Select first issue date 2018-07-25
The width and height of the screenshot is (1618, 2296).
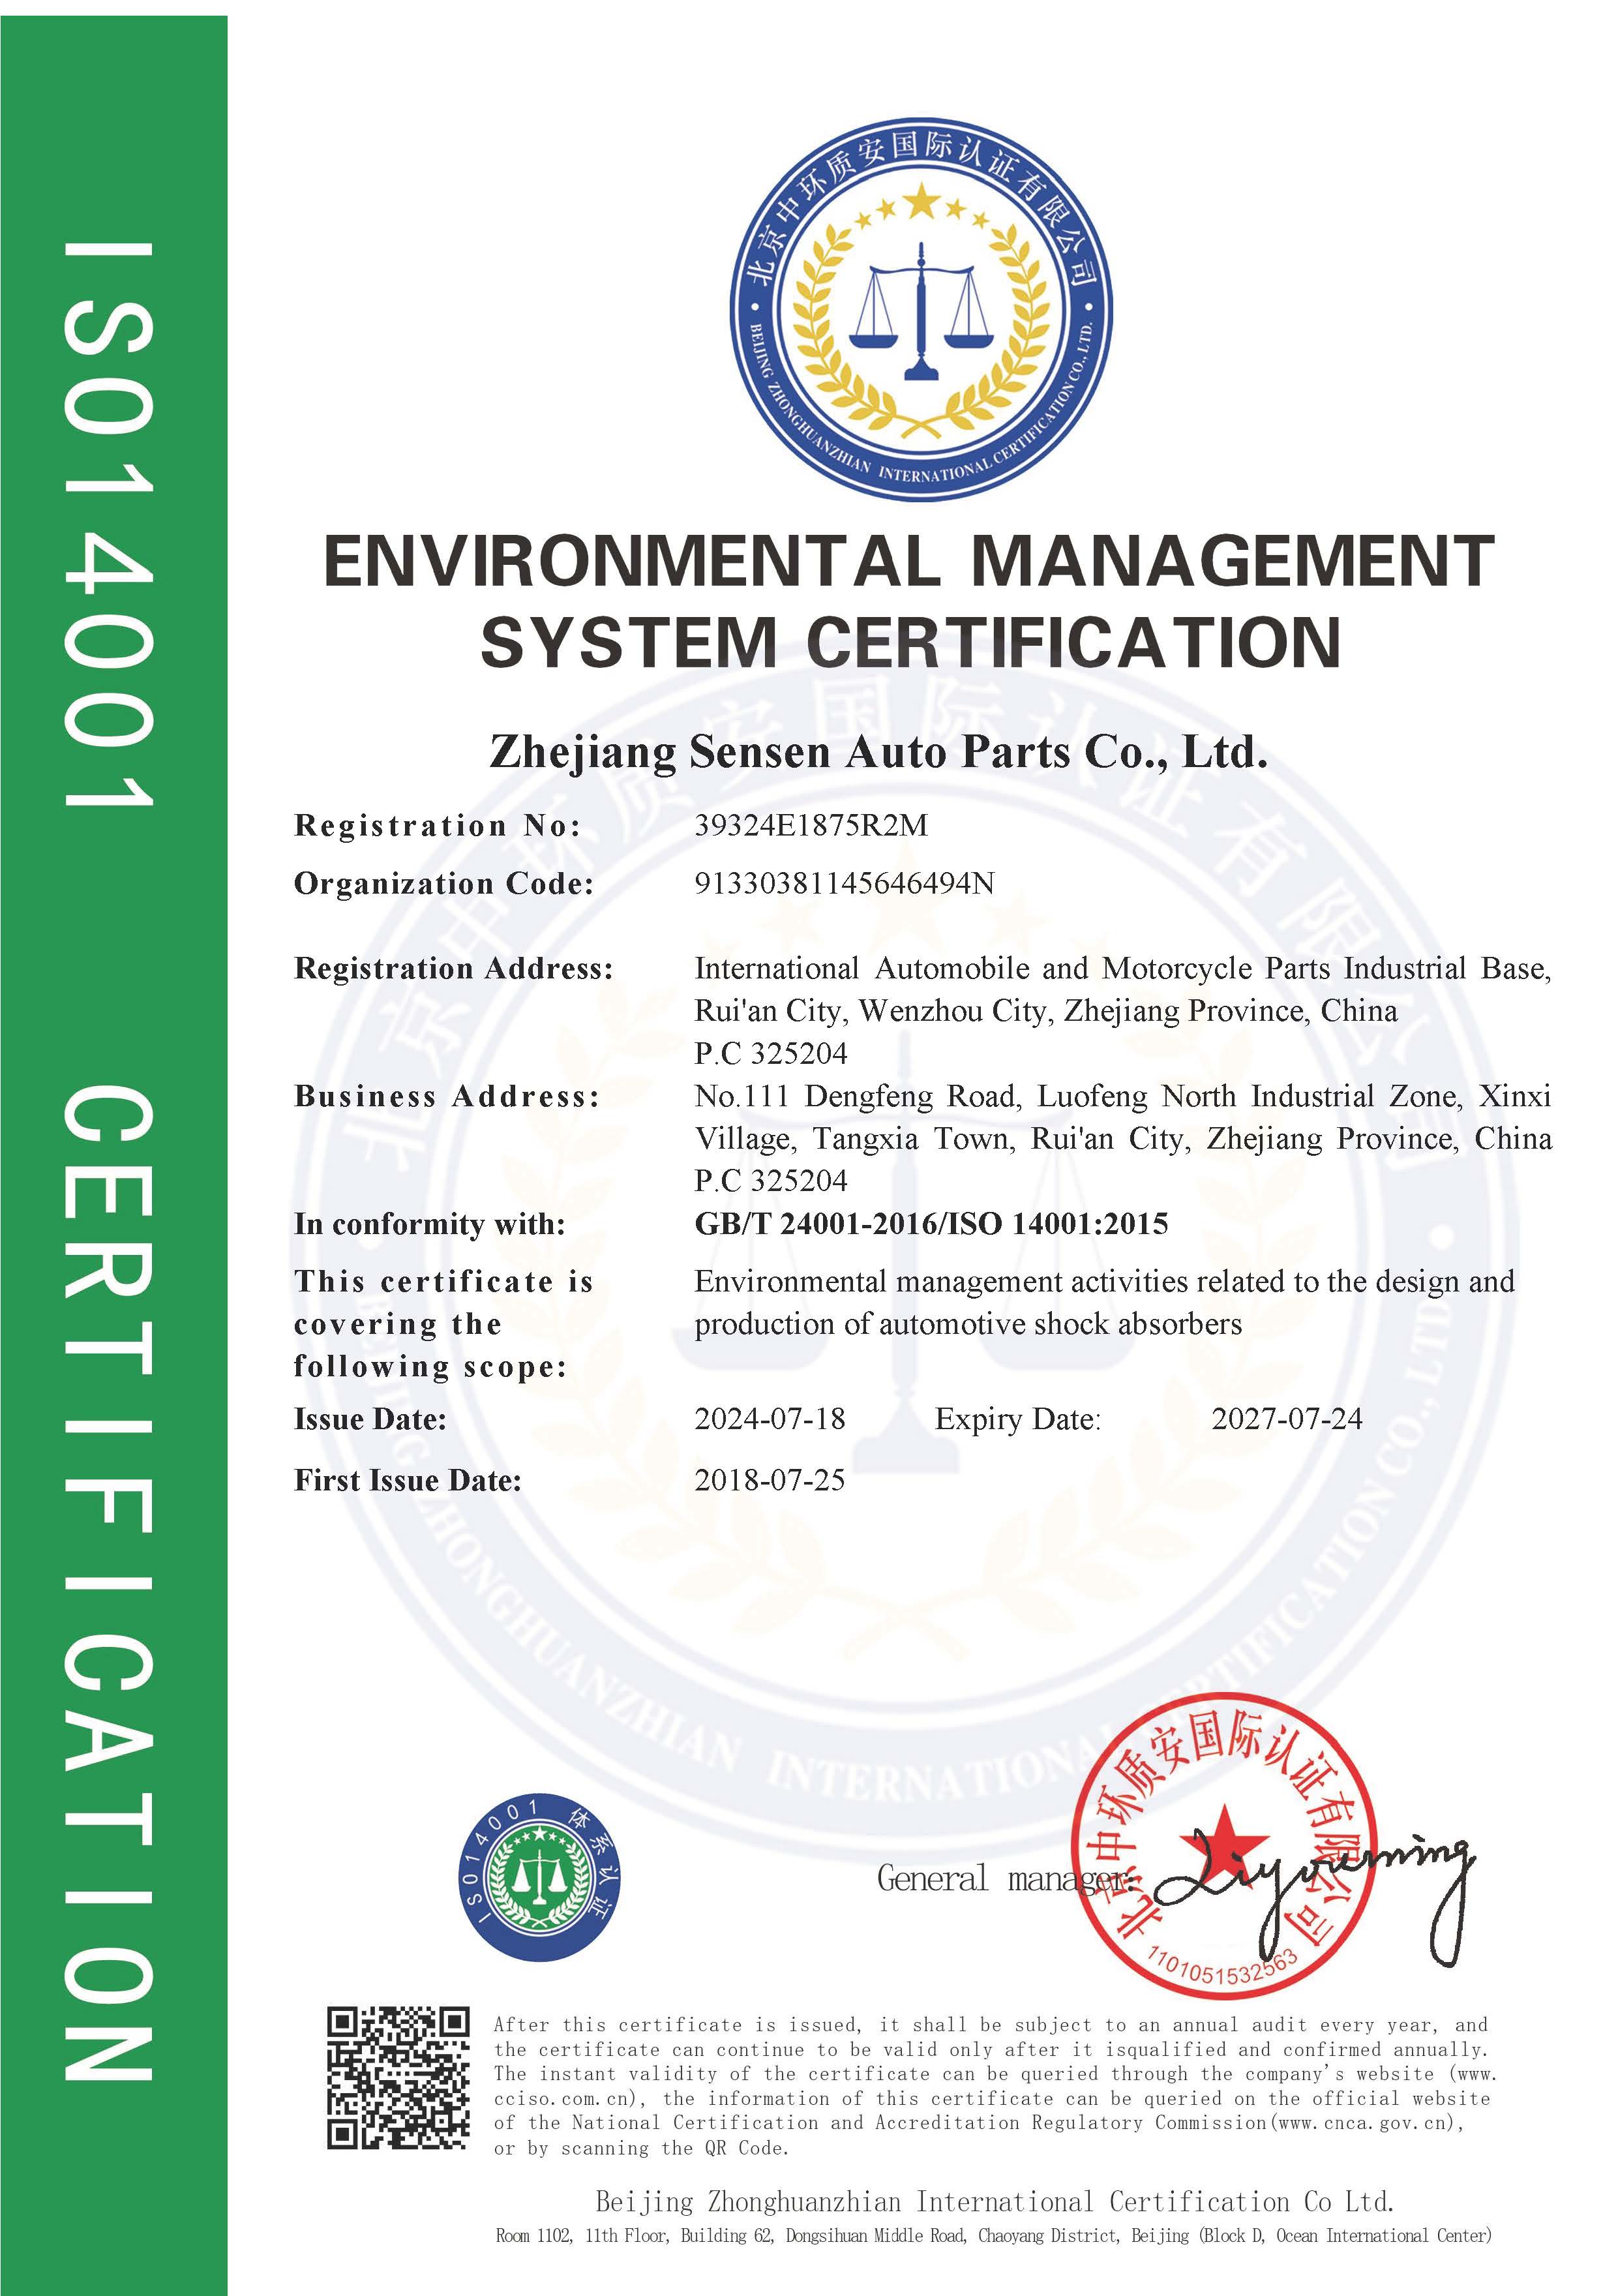[770, 1480]
